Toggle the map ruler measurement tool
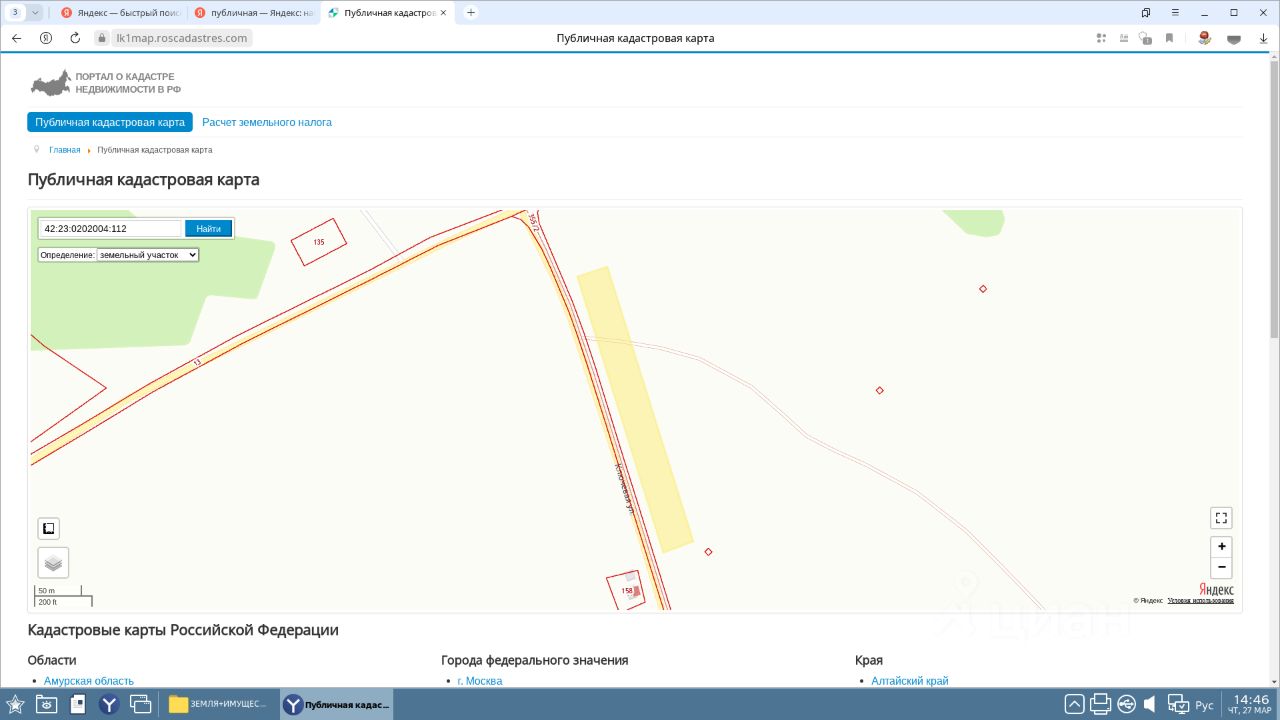Screen dimensions: 1280x720 (48, 528)
